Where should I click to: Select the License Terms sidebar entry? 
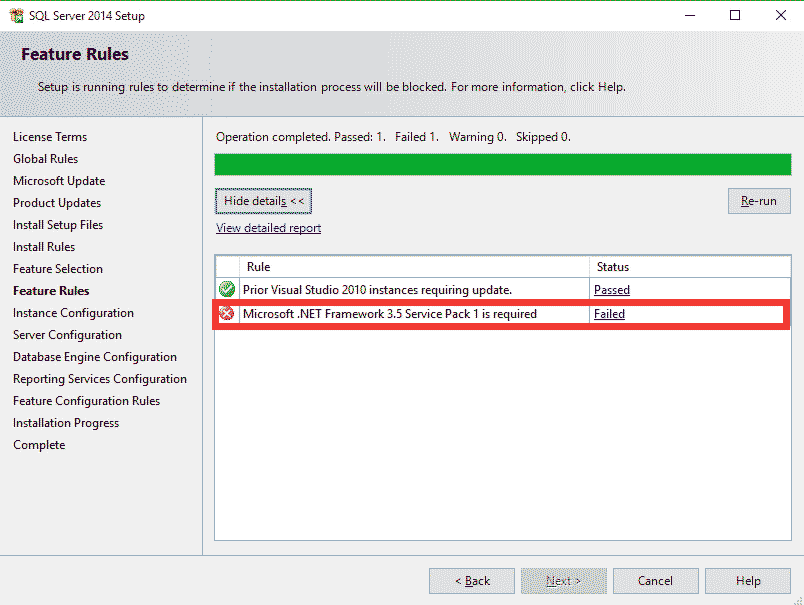[50, 136]
